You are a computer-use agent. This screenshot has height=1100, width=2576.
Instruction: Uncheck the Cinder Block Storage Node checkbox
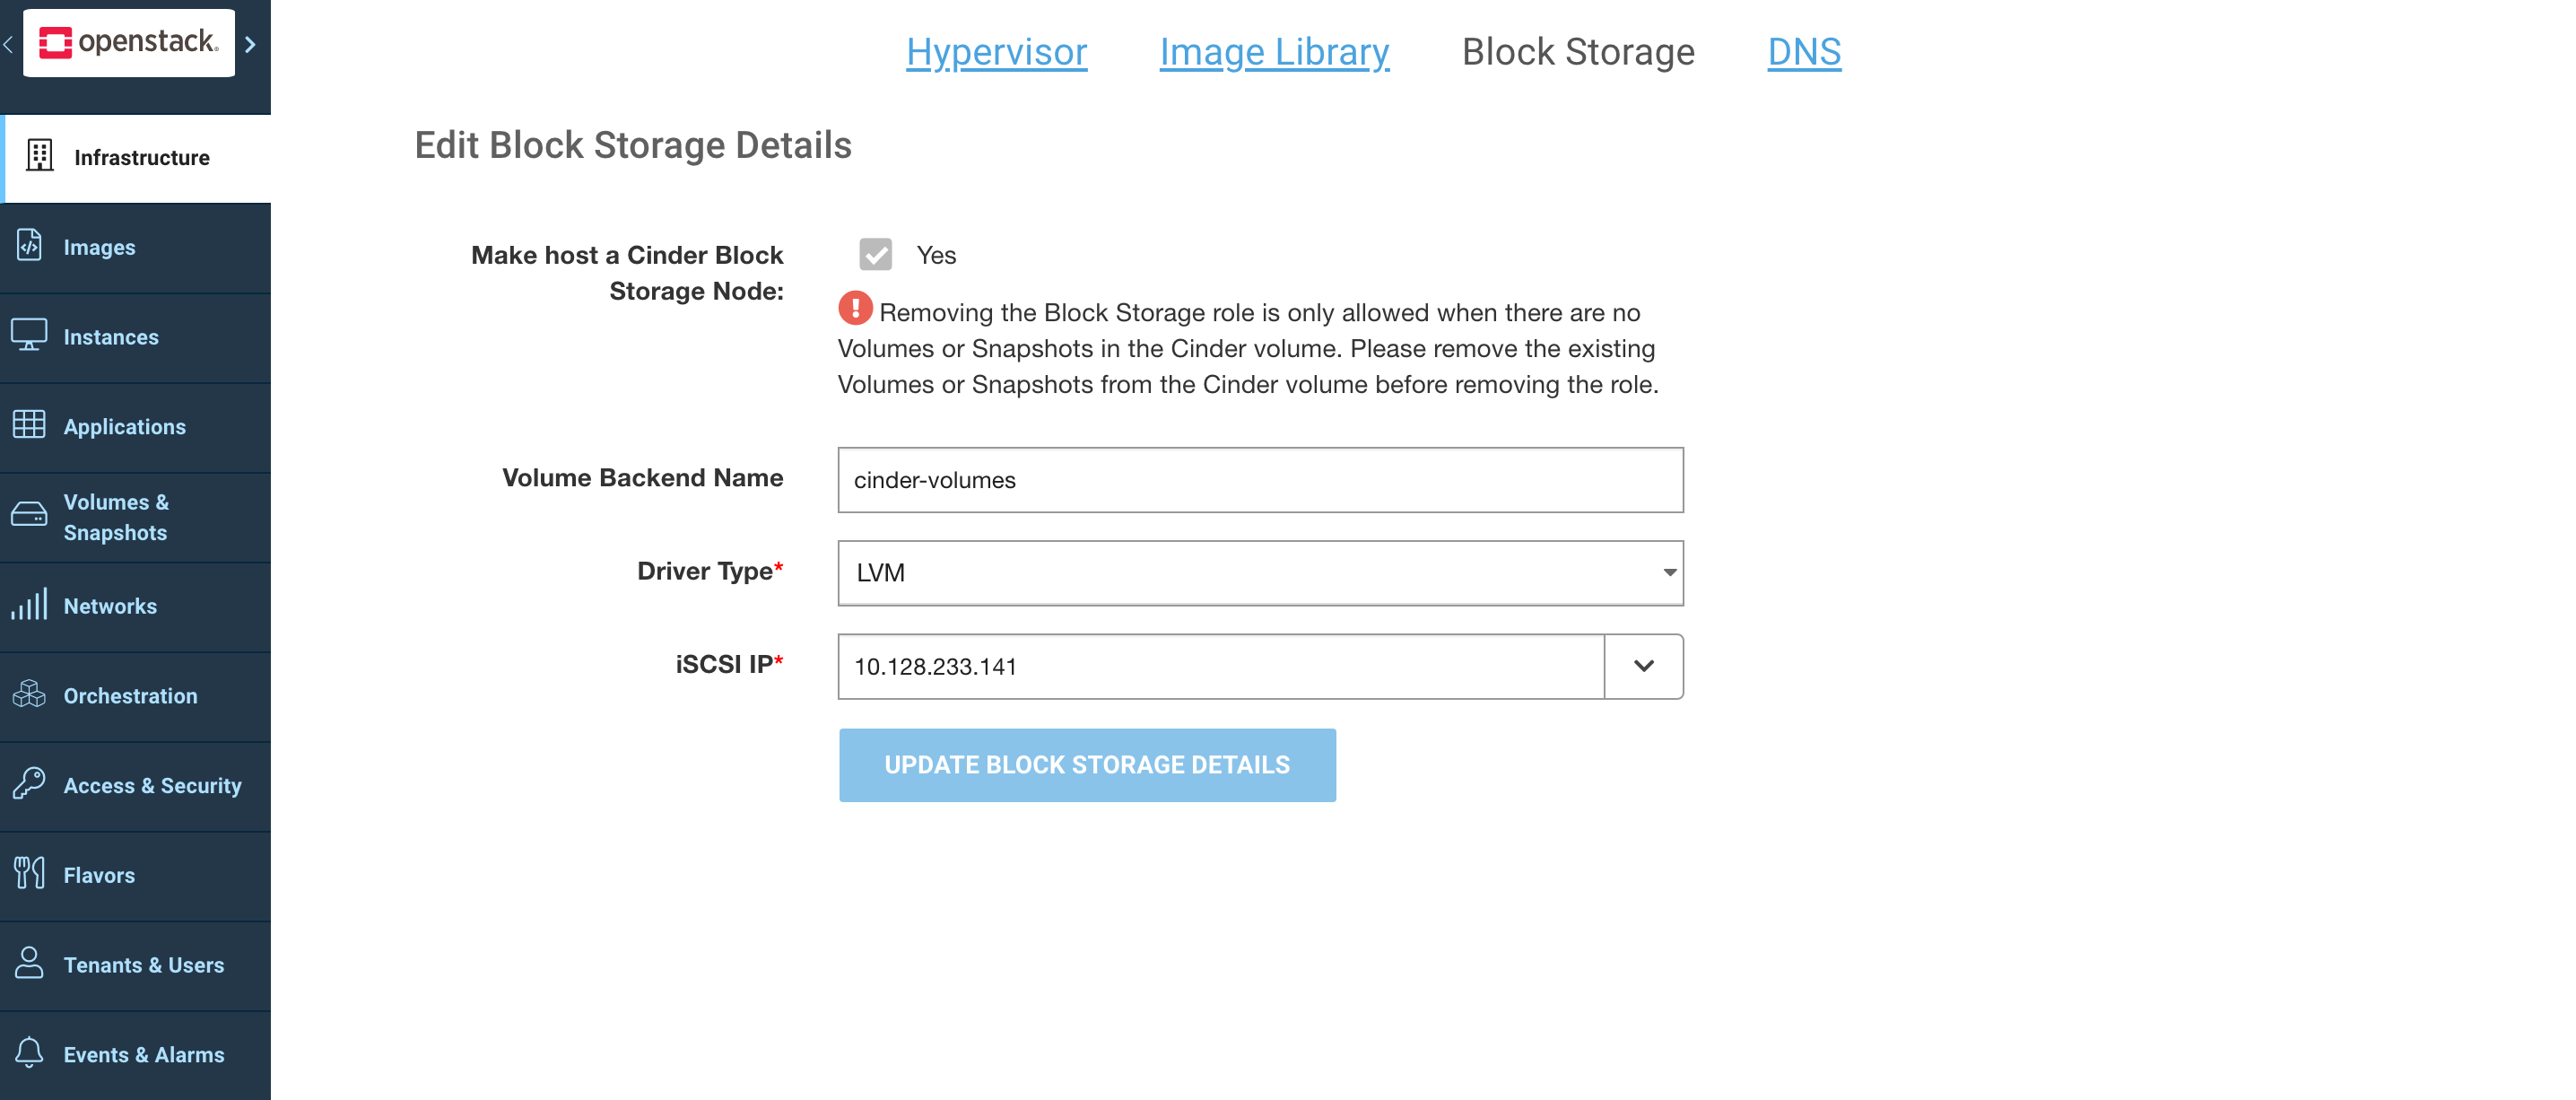click(876, 255)
